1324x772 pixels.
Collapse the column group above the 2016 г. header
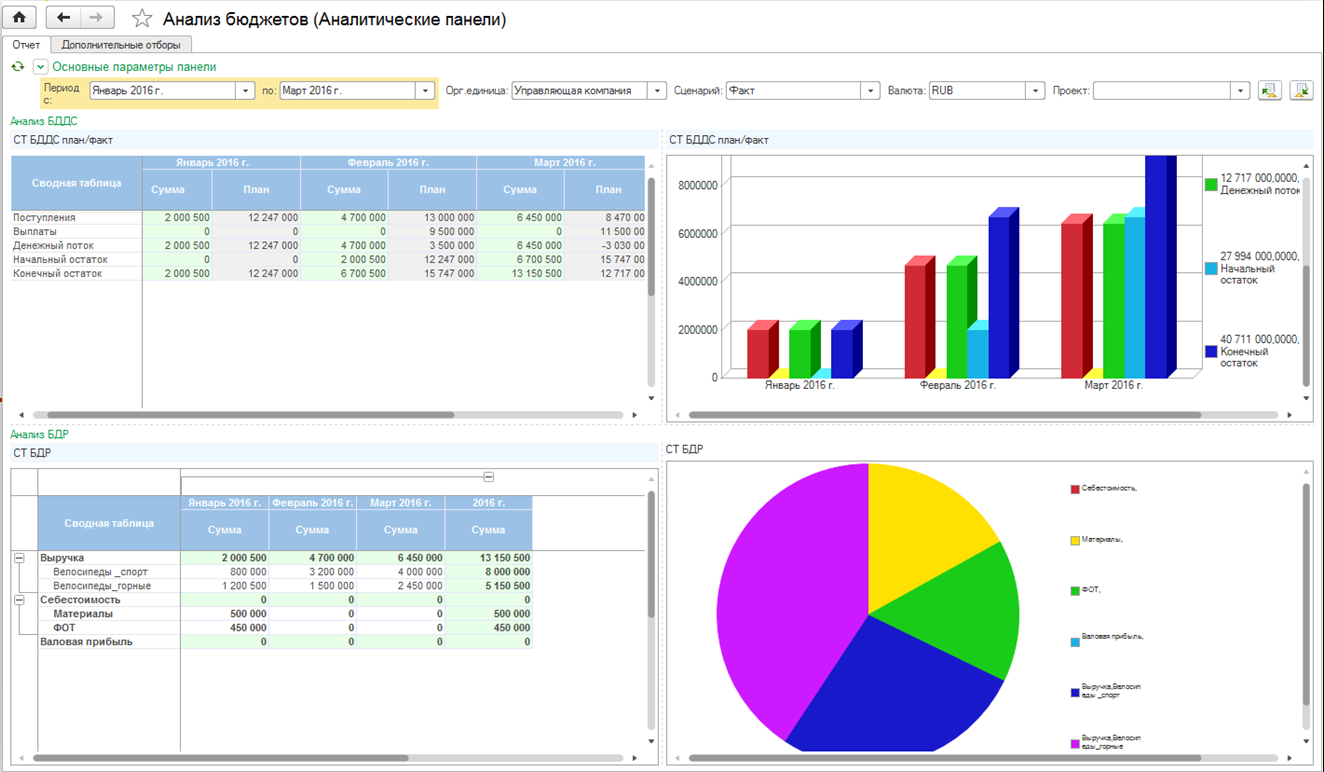[488, 477]
